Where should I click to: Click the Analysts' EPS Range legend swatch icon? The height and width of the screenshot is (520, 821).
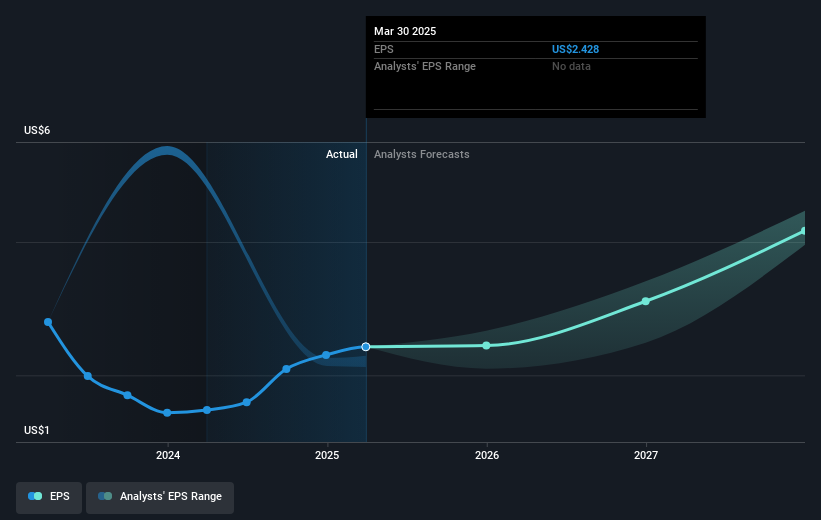[105, 496]
